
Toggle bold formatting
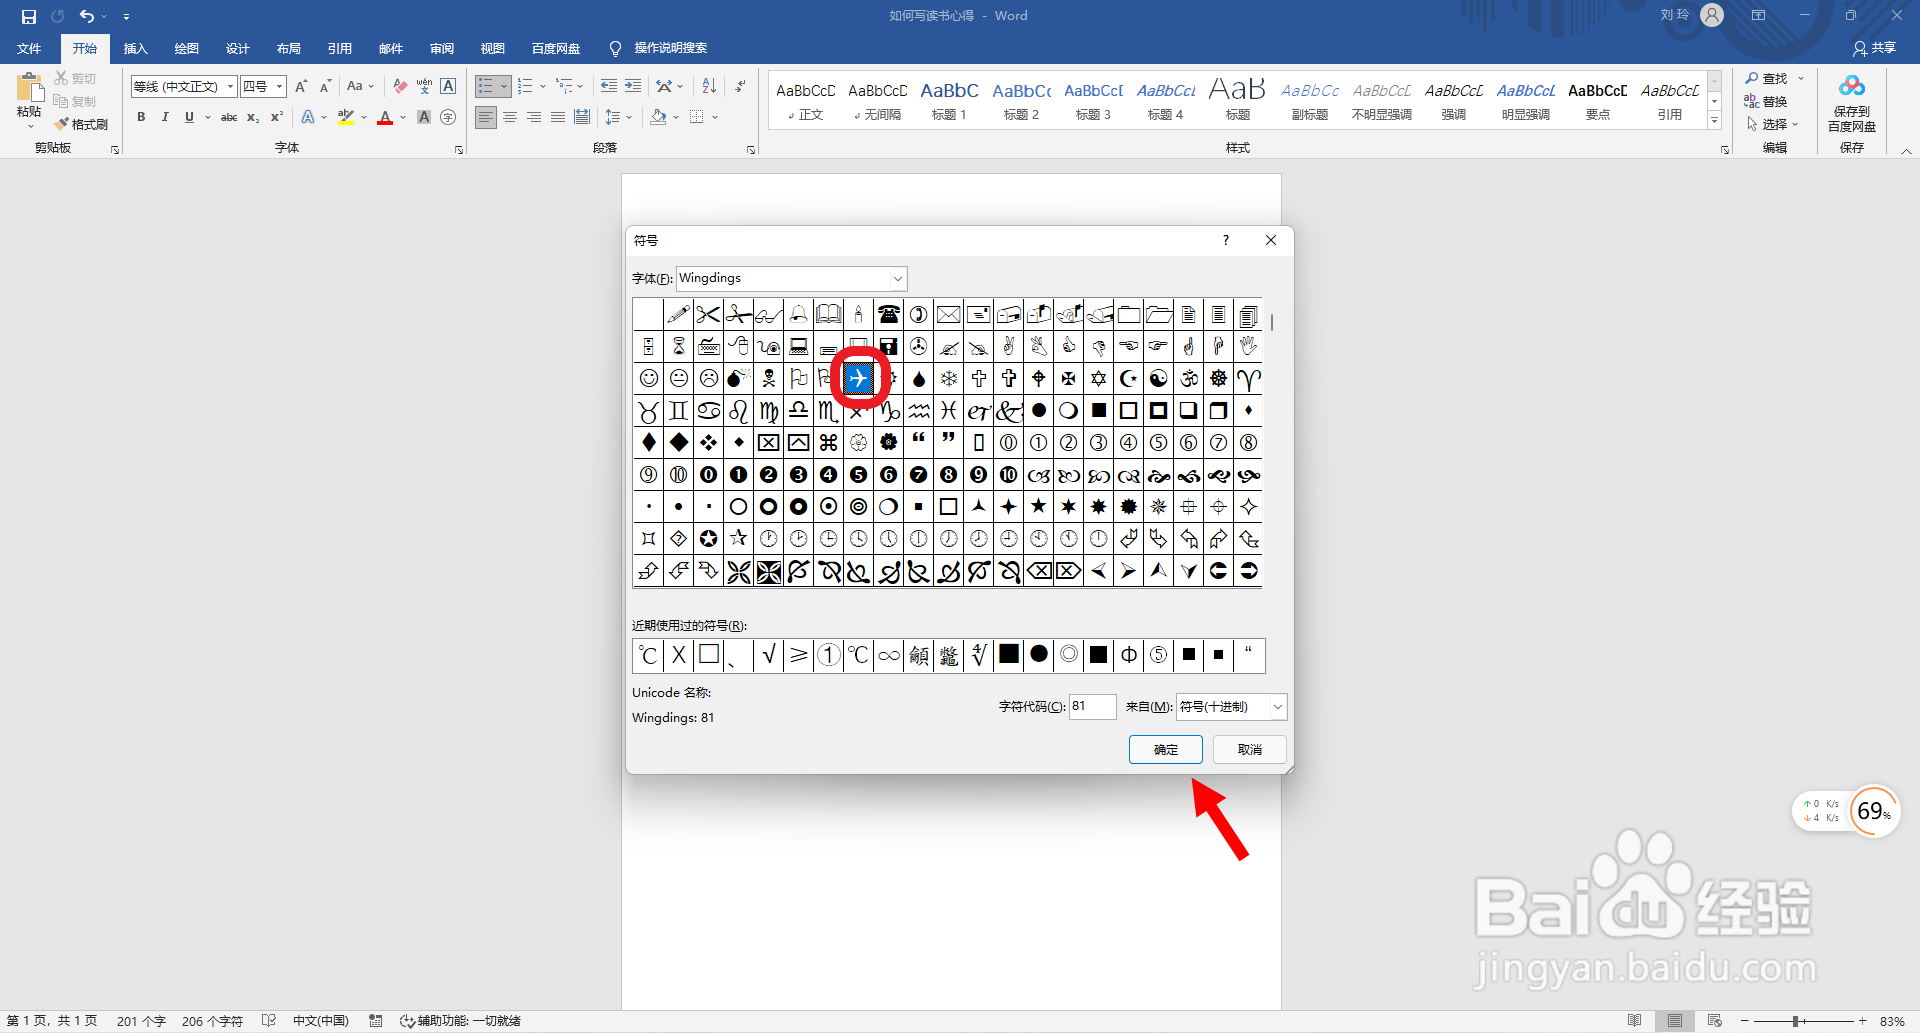[141, 117]
